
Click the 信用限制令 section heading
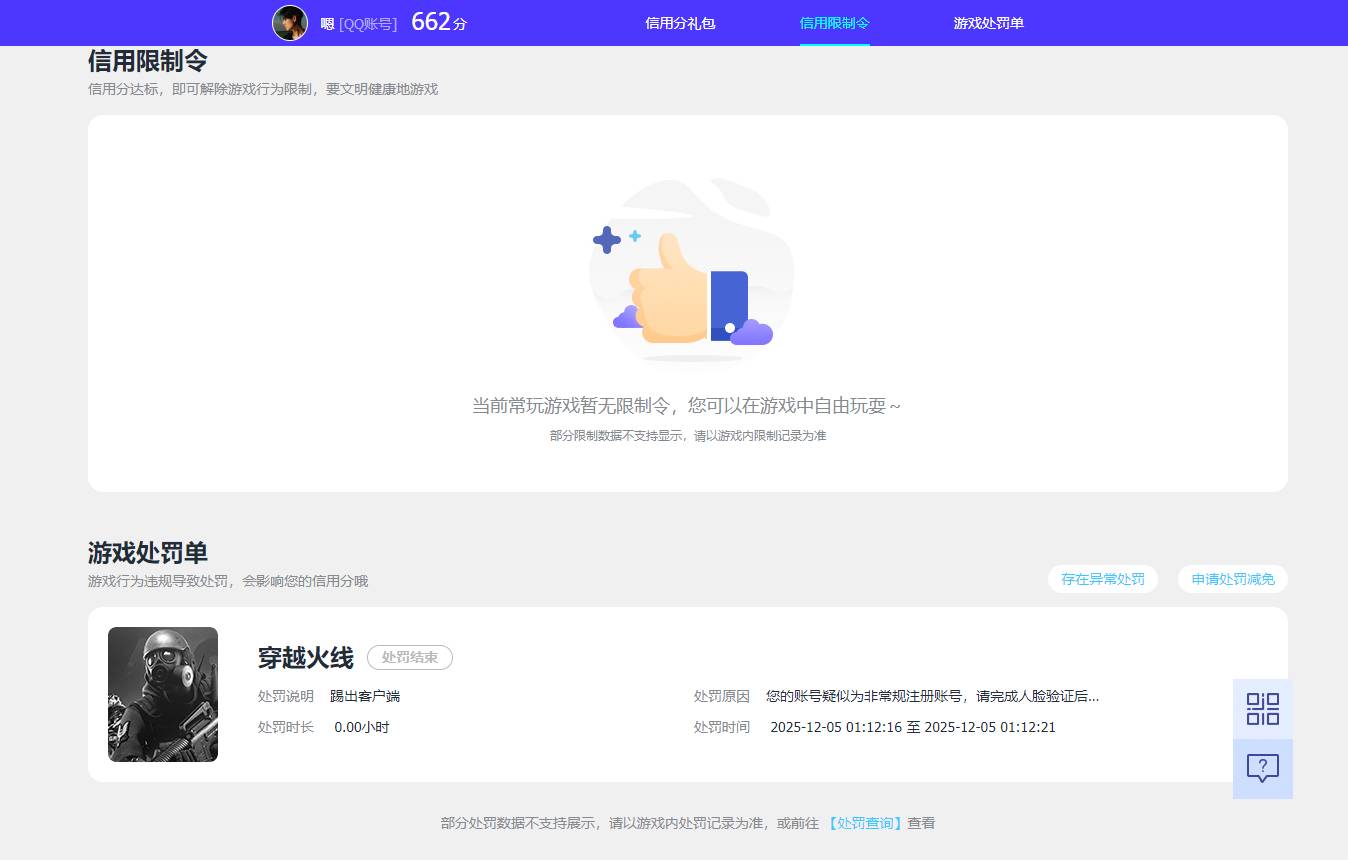pyautogui.click(x=147, y=61)
